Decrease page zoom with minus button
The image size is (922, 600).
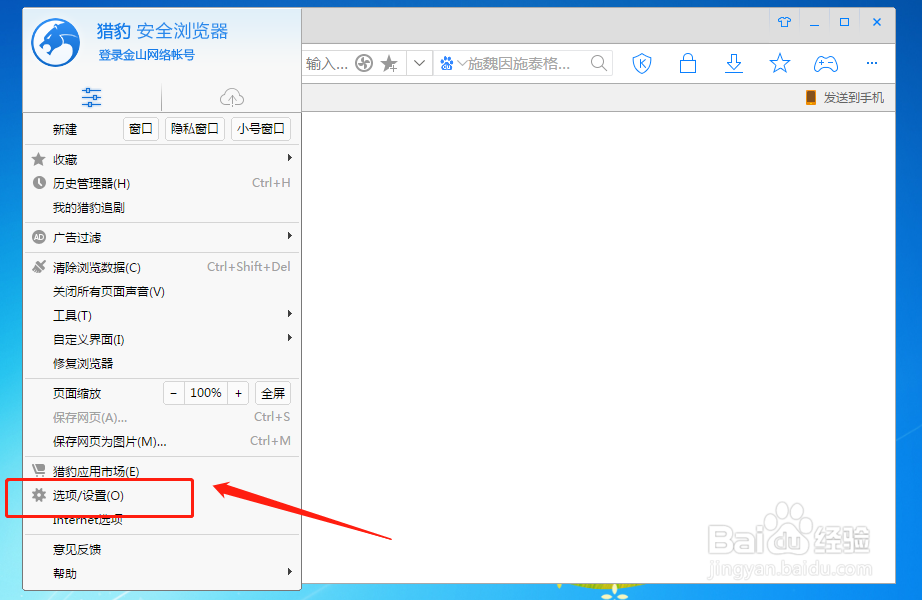click(173, 393)
